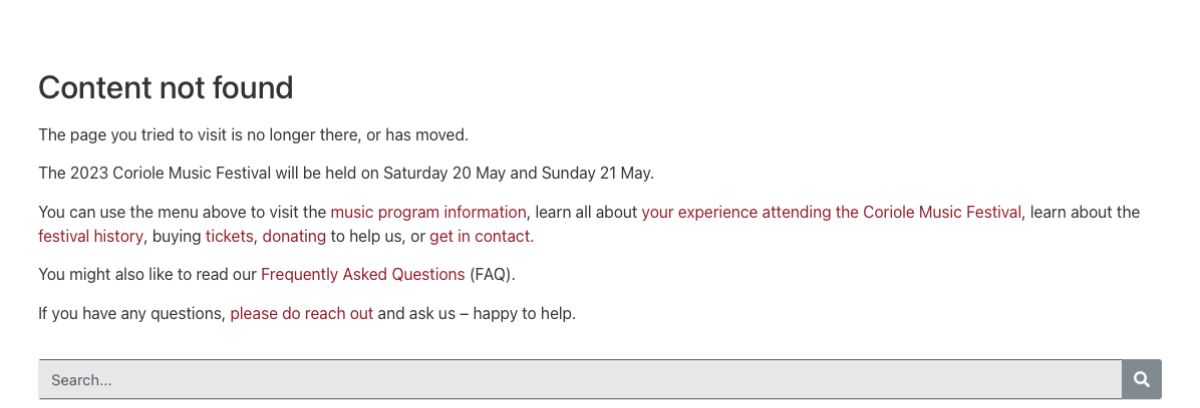Open the tickets link
The width and height of the screenshot is (1200, 408).
229,237
